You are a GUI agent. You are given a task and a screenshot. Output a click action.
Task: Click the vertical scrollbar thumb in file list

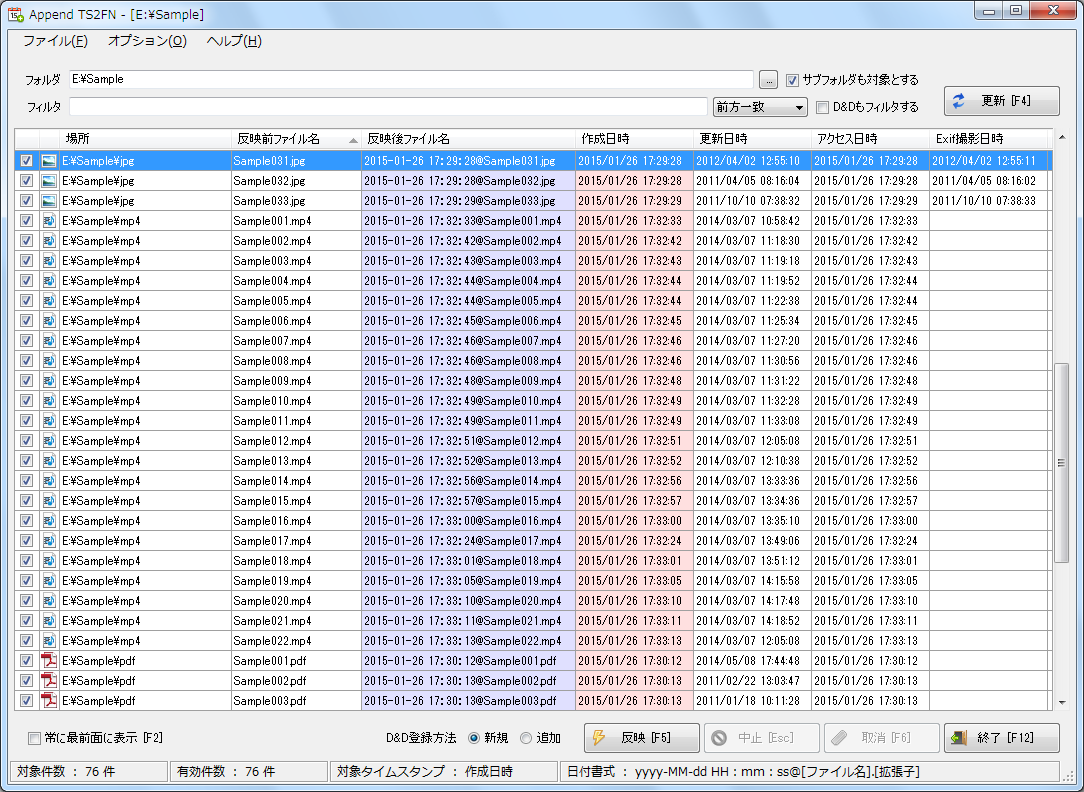tap(1062, 462)
